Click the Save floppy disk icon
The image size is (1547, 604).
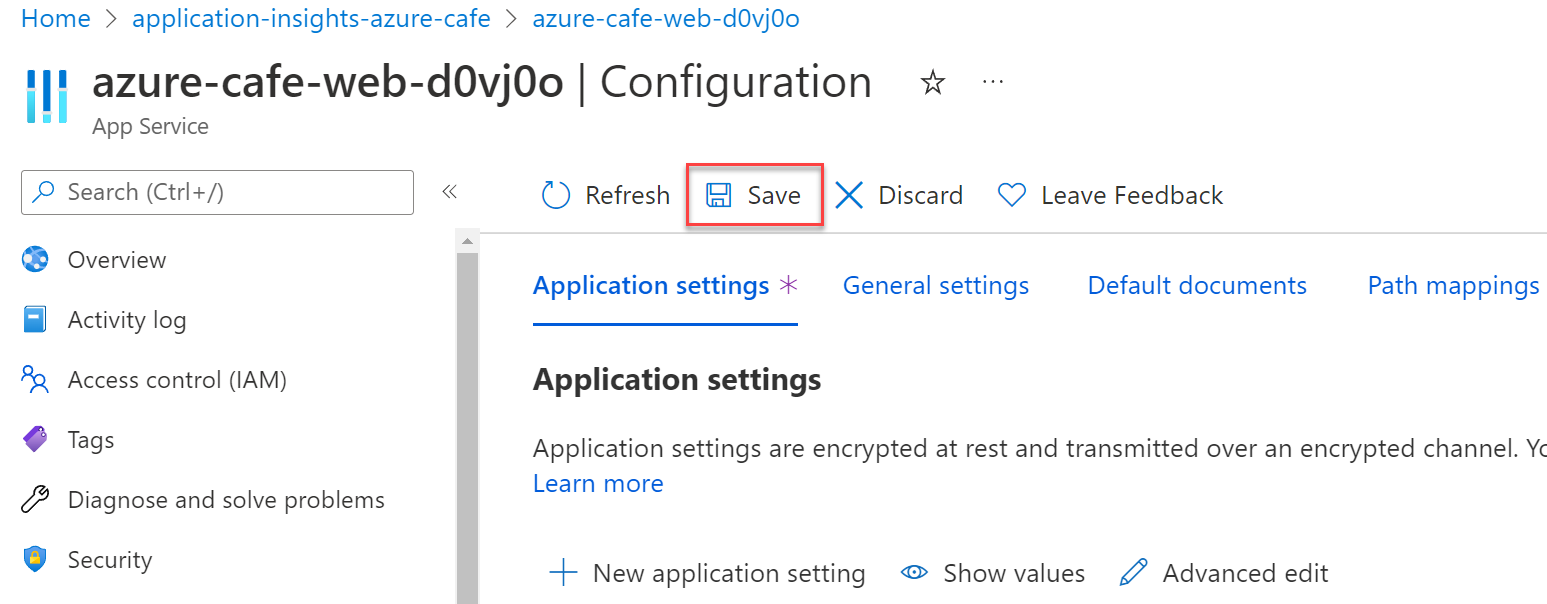718,195
